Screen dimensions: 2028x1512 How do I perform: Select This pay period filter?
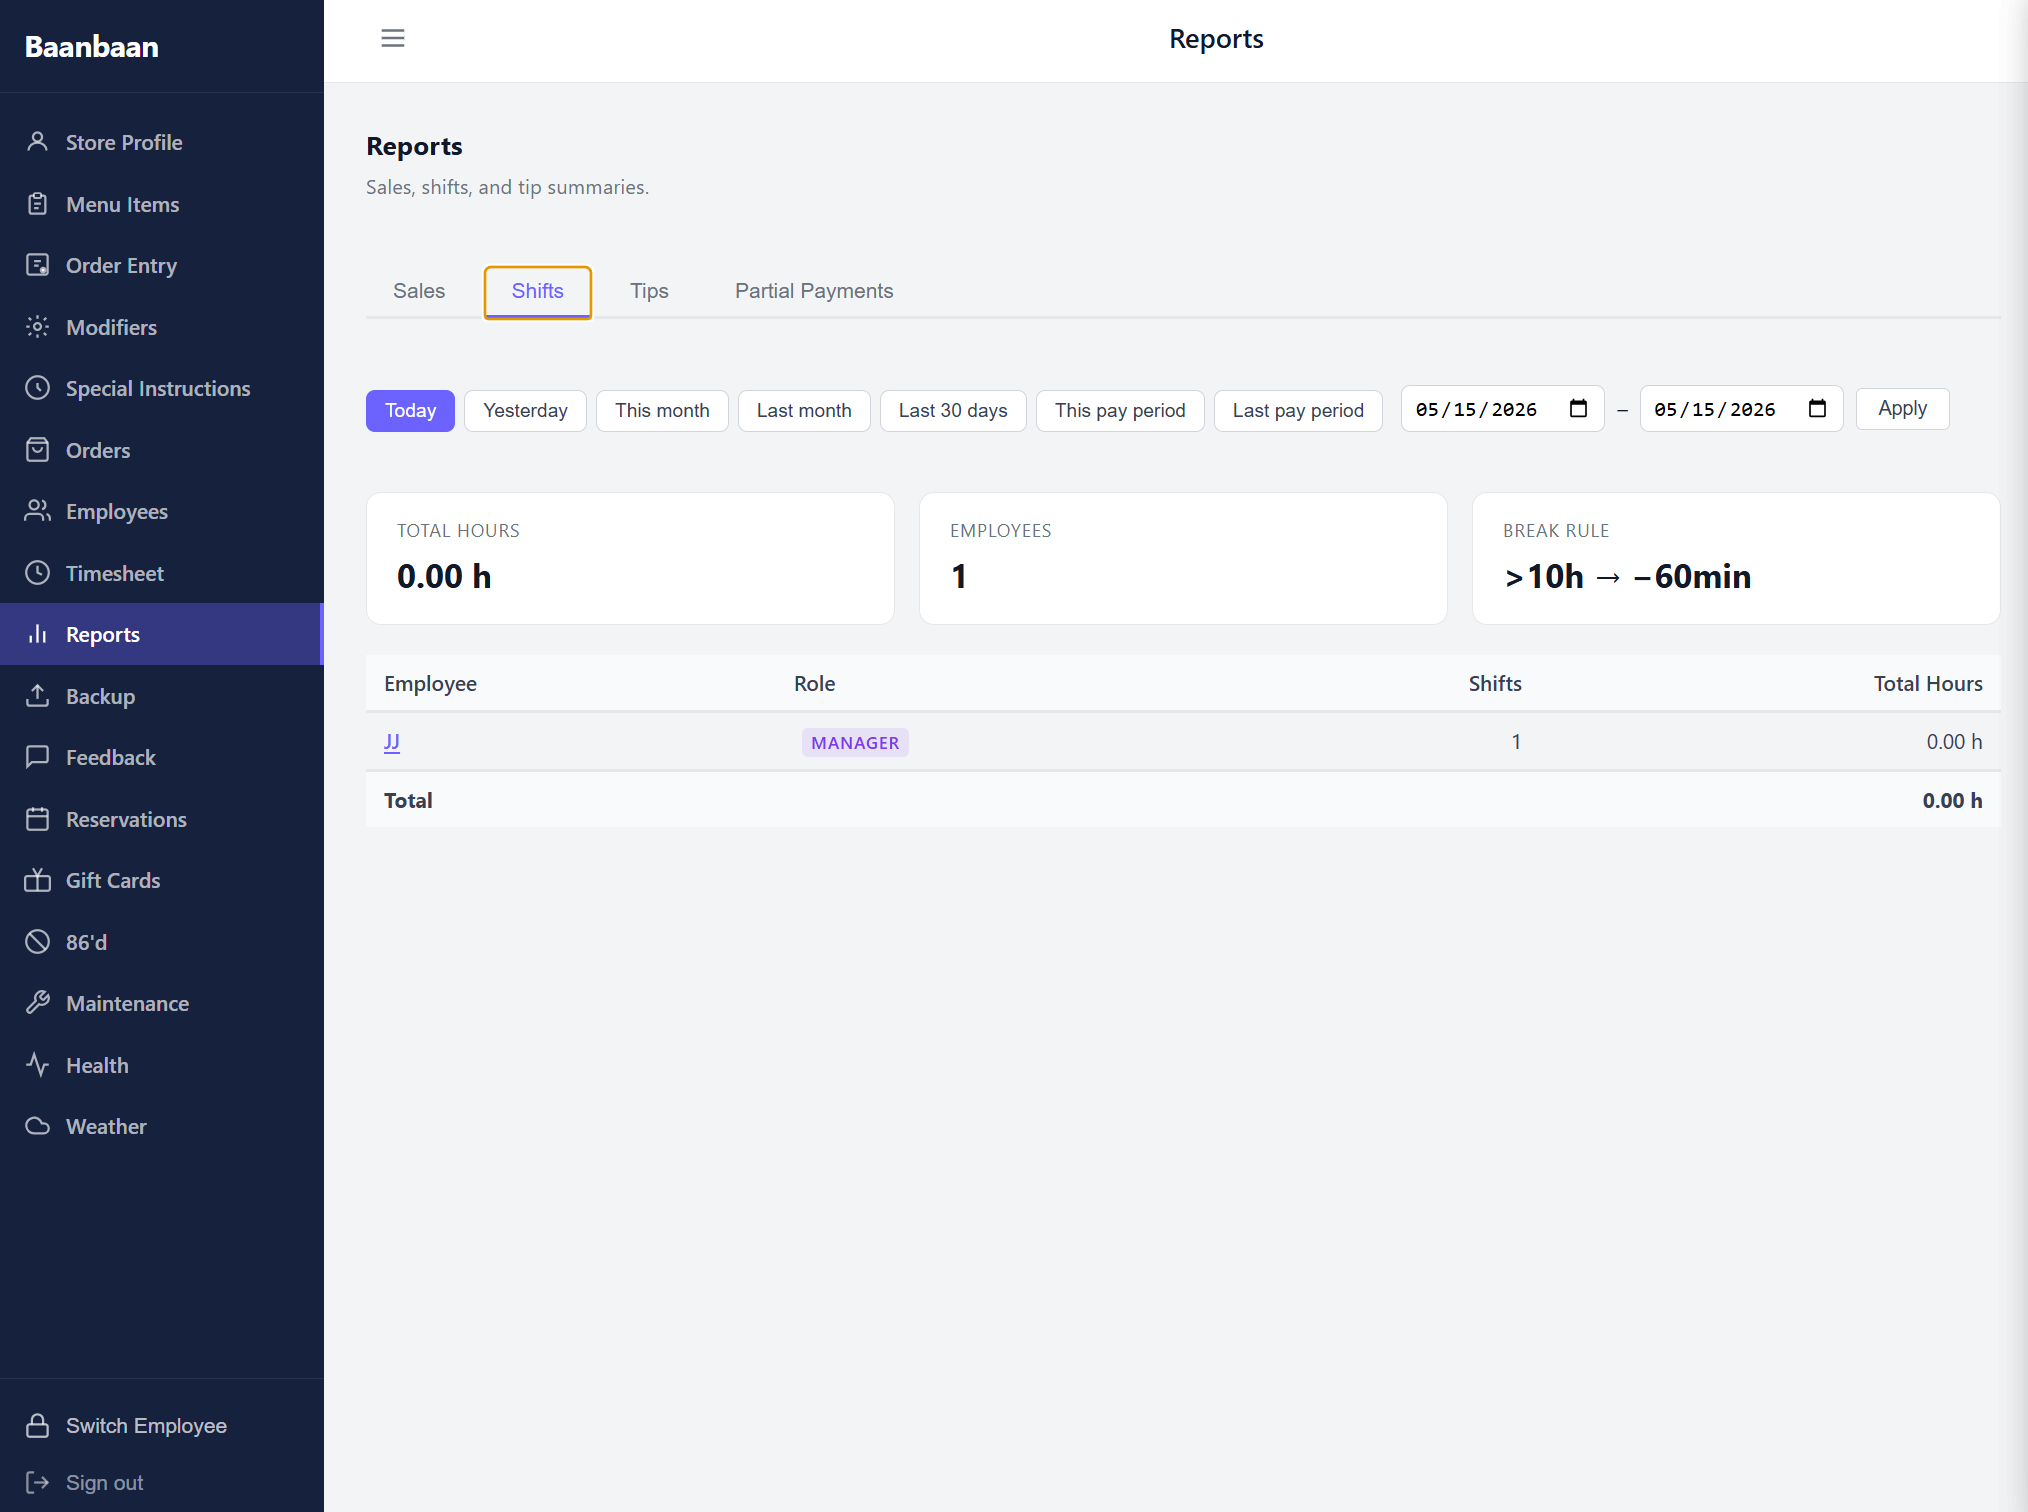(1120, 411)
